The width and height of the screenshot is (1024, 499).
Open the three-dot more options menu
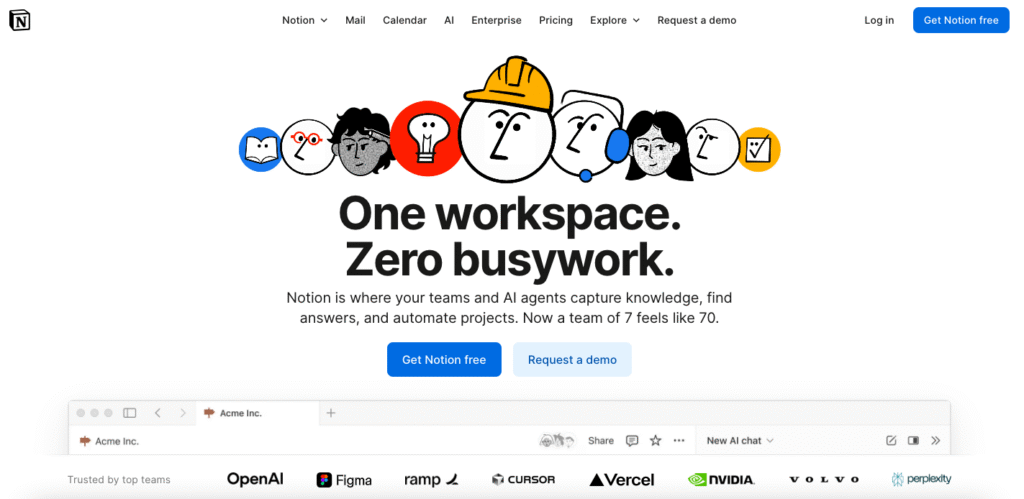[x=679, y=441]
